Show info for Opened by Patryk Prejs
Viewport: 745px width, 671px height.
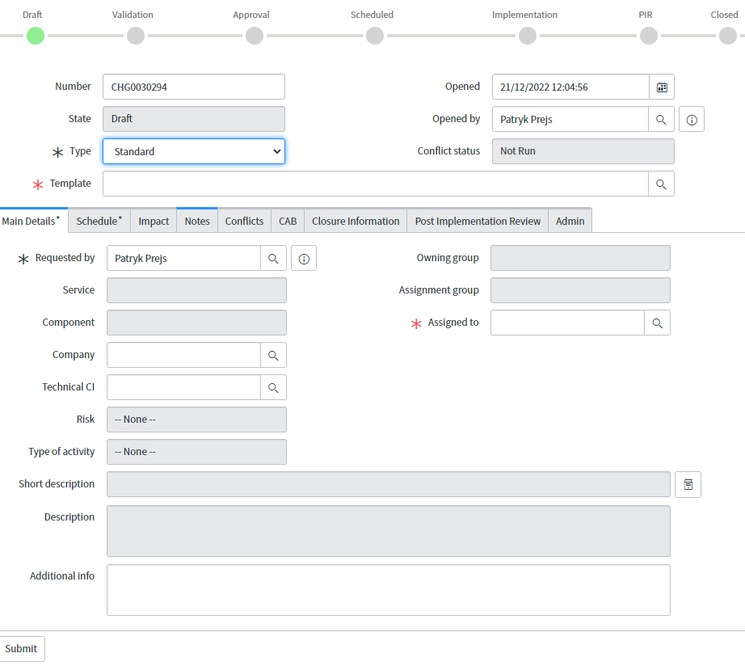point(692,119)
